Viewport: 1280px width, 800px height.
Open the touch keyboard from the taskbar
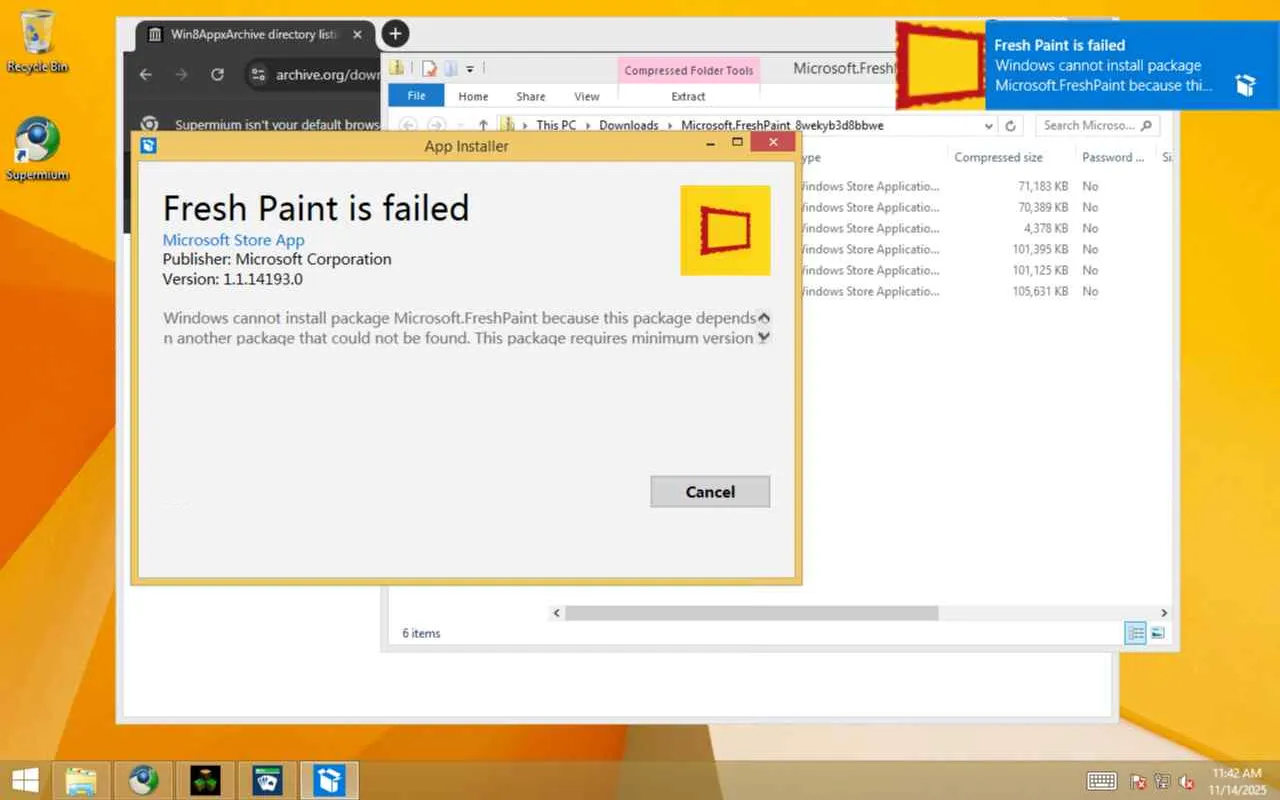1102,781
